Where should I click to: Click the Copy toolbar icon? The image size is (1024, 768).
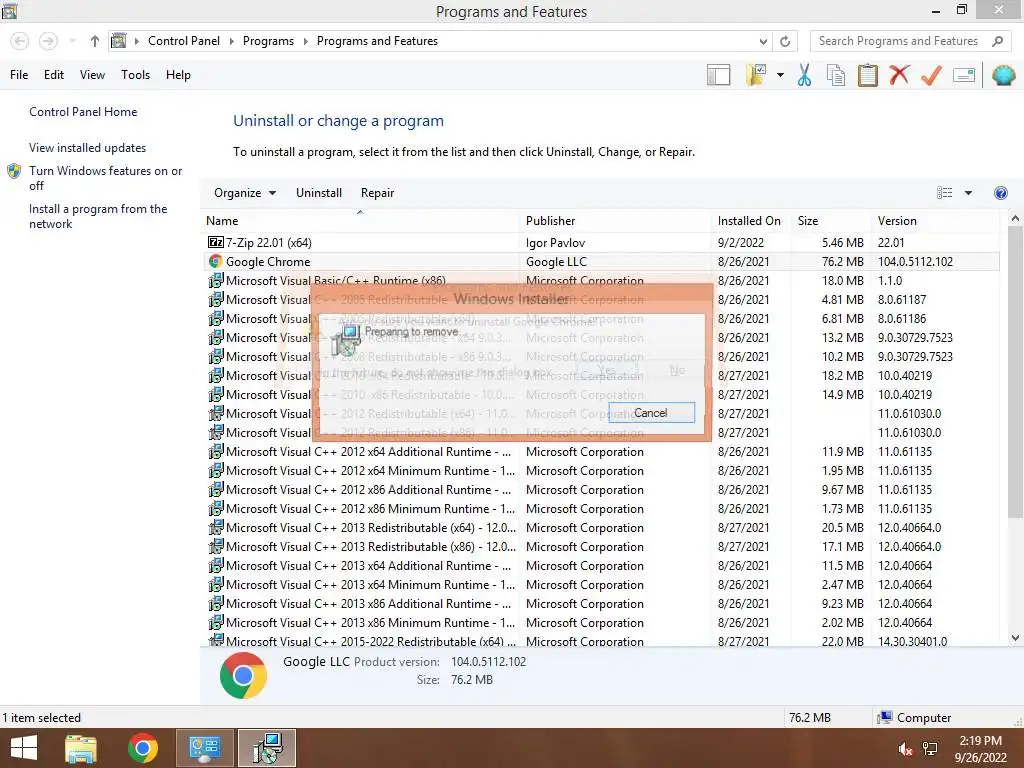click(x=836, y=75)
